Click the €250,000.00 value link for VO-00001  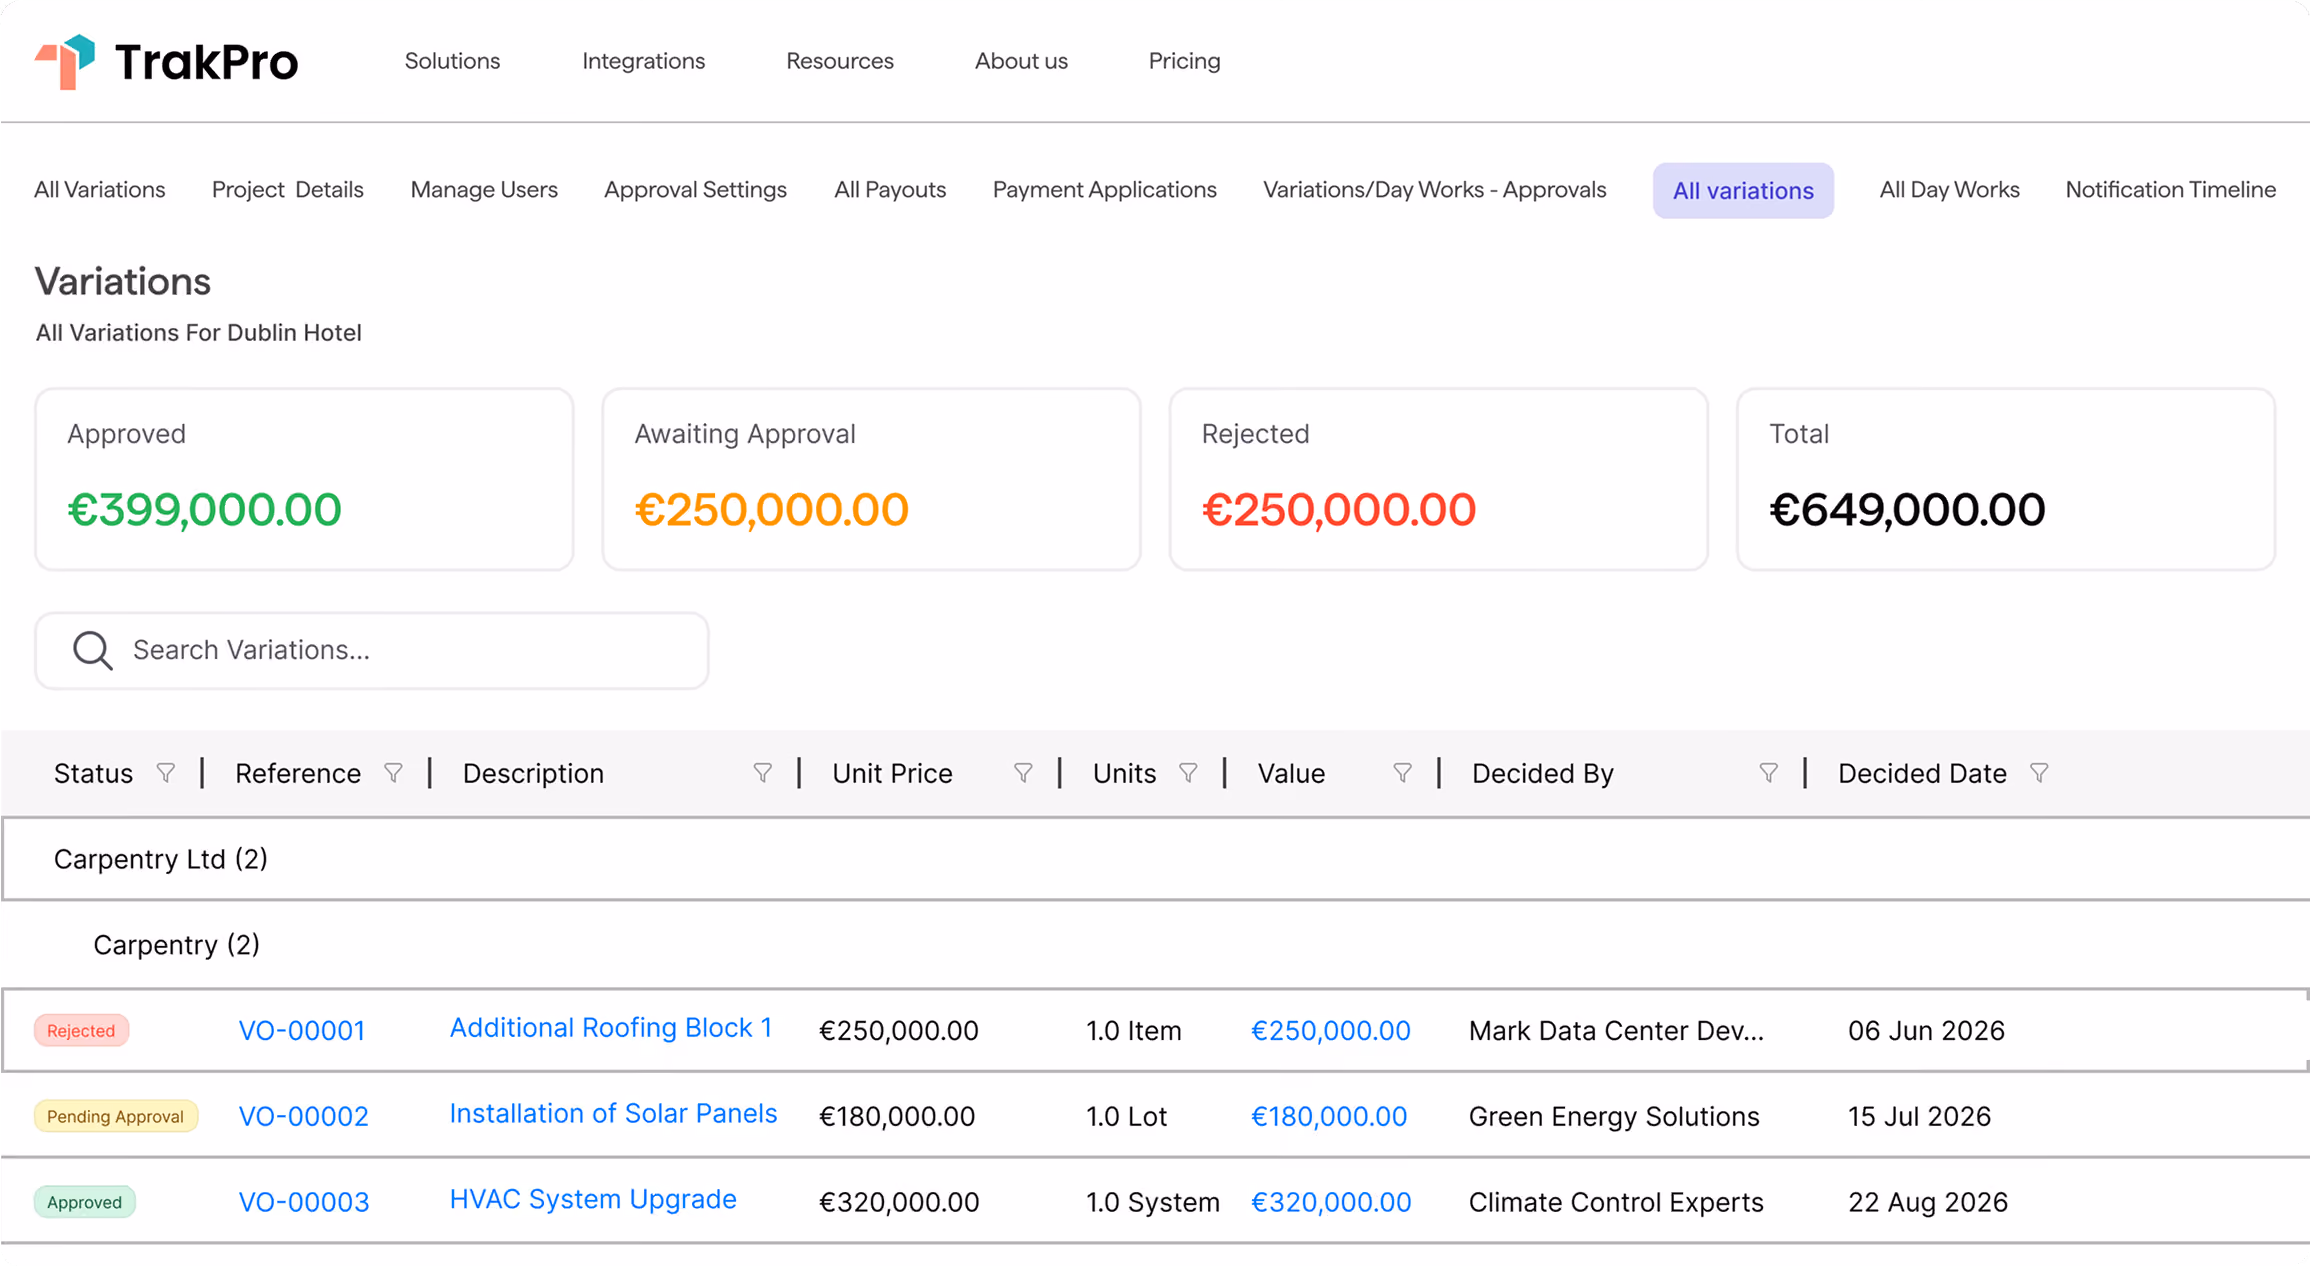click(x=1331, y=1031)
